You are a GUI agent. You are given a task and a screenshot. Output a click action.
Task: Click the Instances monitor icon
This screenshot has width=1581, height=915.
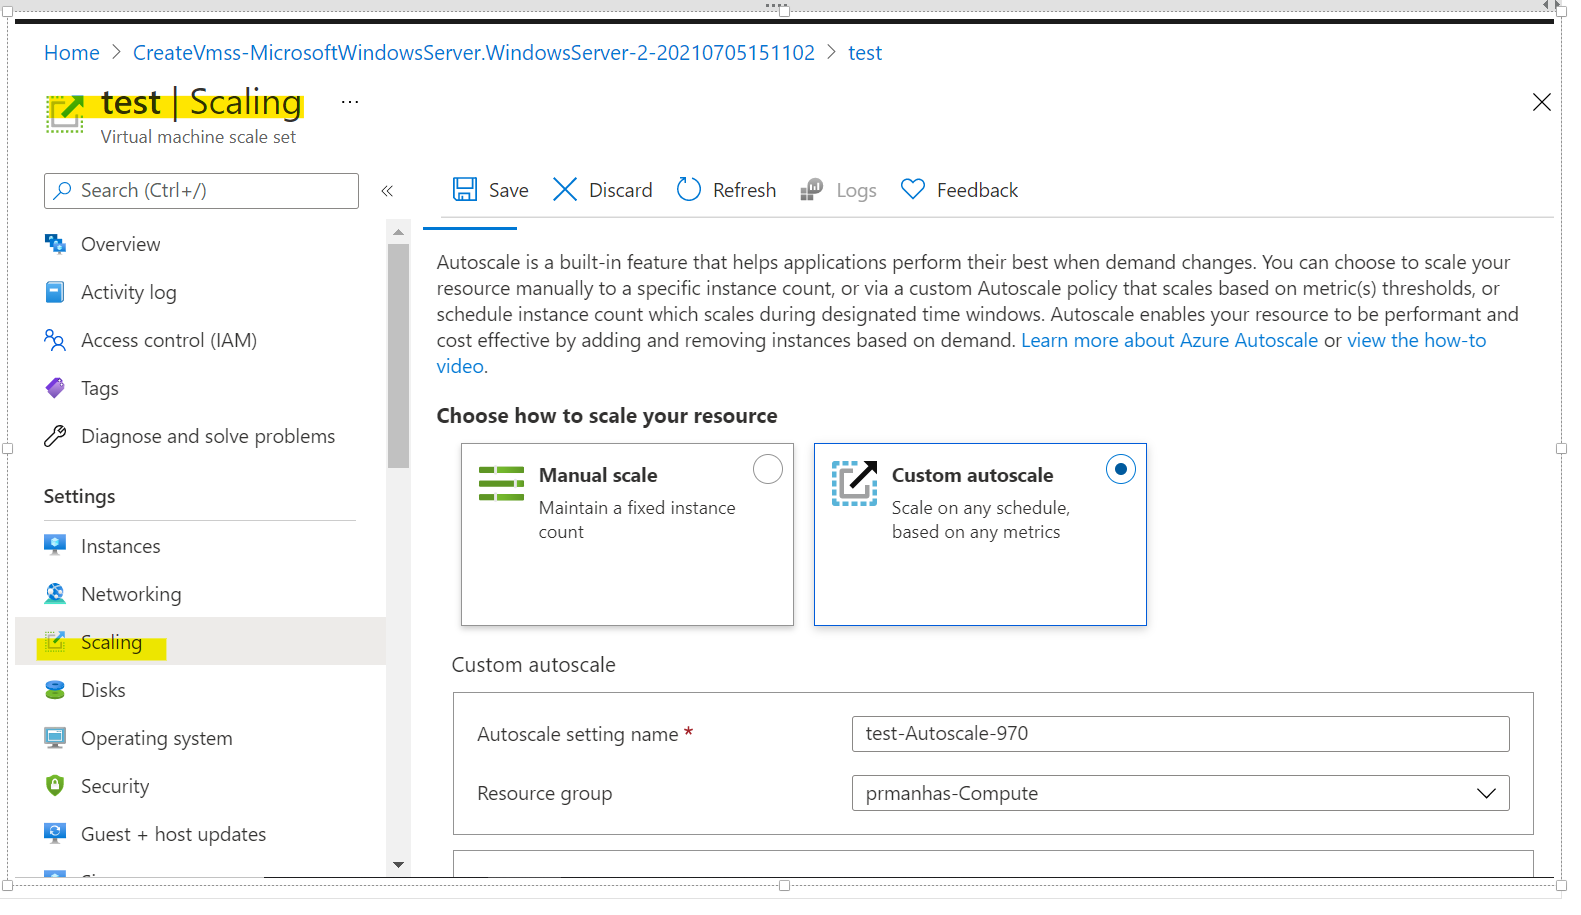coord(55,545)
